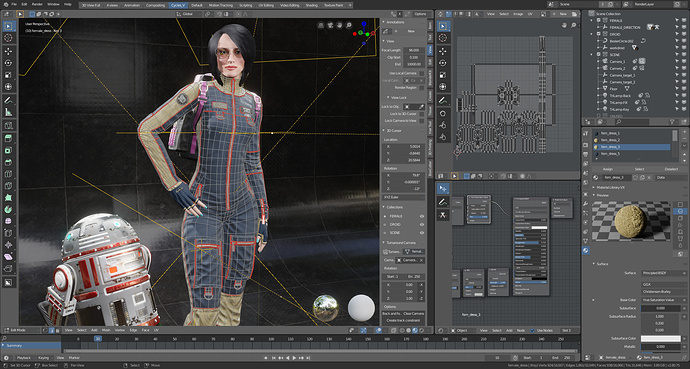Click the Assign material button
690x369 pixels.
click(x=607, y=169)
